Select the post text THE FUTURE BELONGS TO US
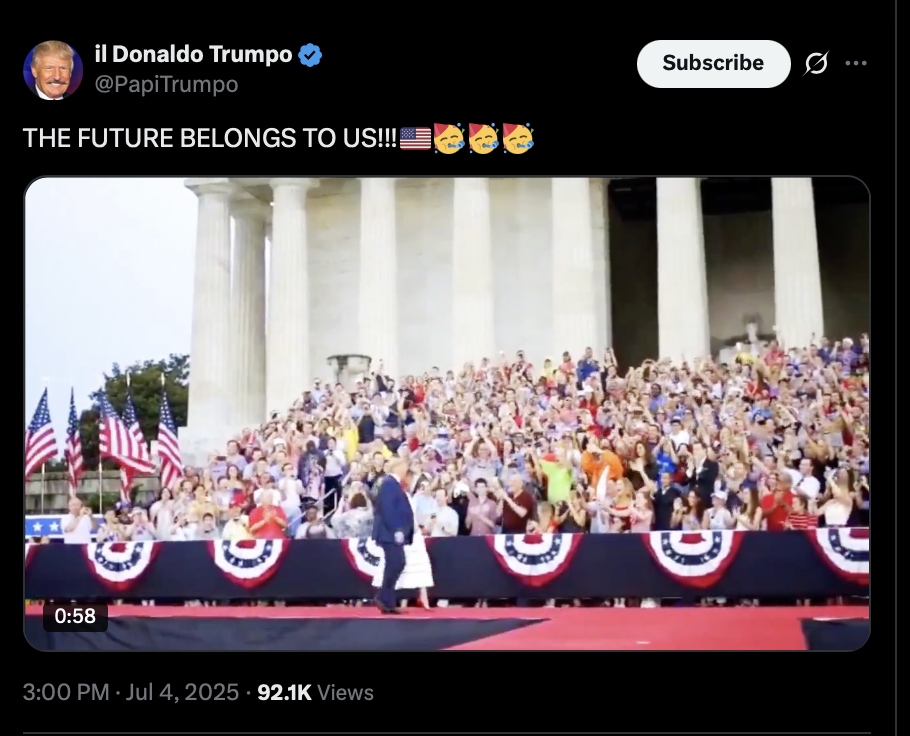 pos(210,138)
